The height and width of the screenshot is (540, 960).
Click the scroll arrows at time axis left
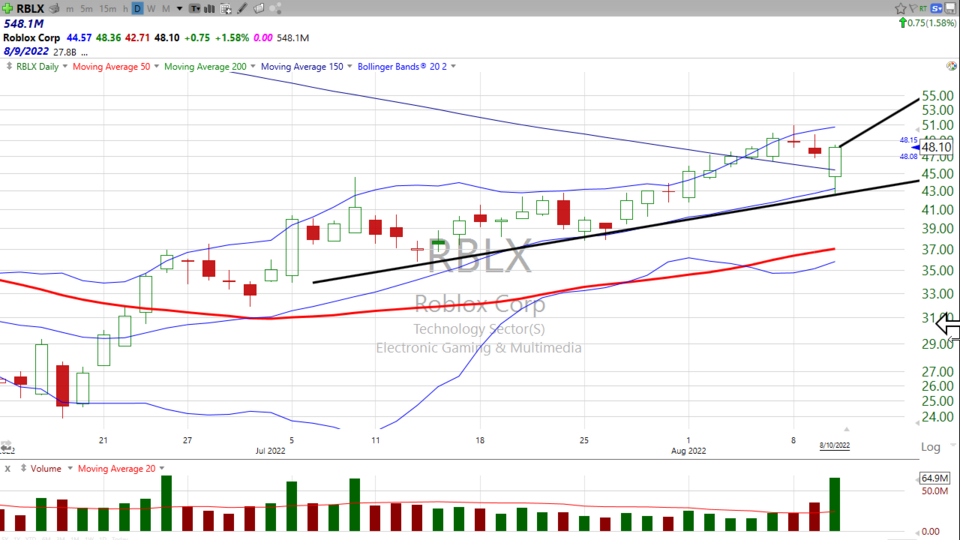6,444
